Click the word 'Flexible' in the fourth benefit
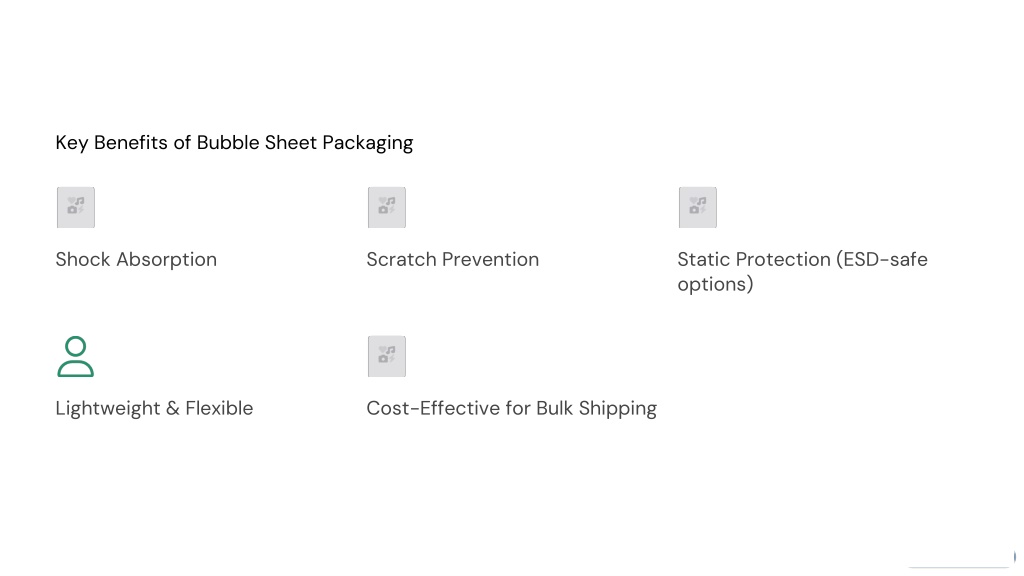 [x=219, y=408]
